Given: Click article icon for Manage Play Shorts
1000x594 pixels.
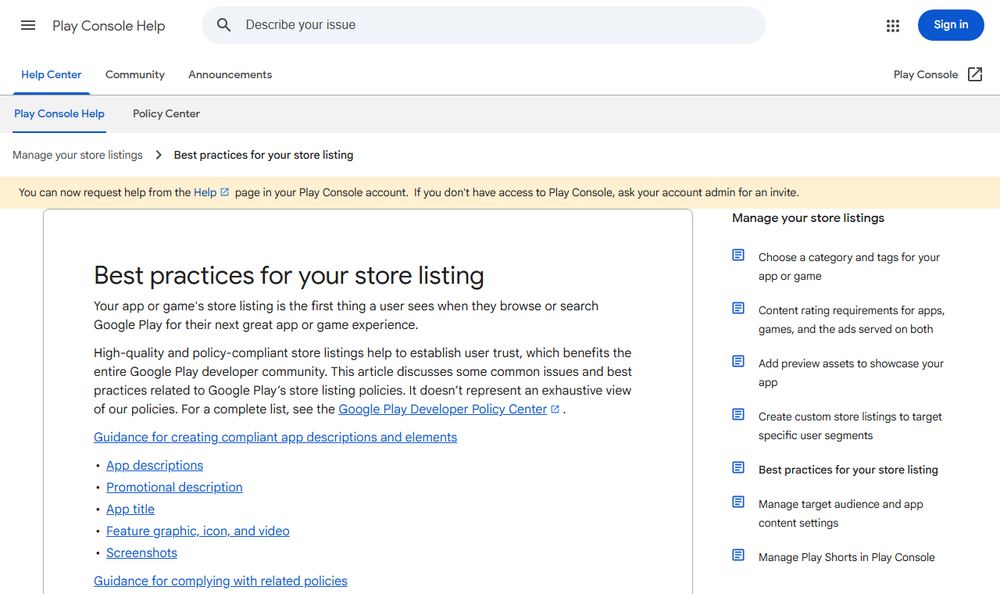Looking at the screenshot, I should 738,555.
